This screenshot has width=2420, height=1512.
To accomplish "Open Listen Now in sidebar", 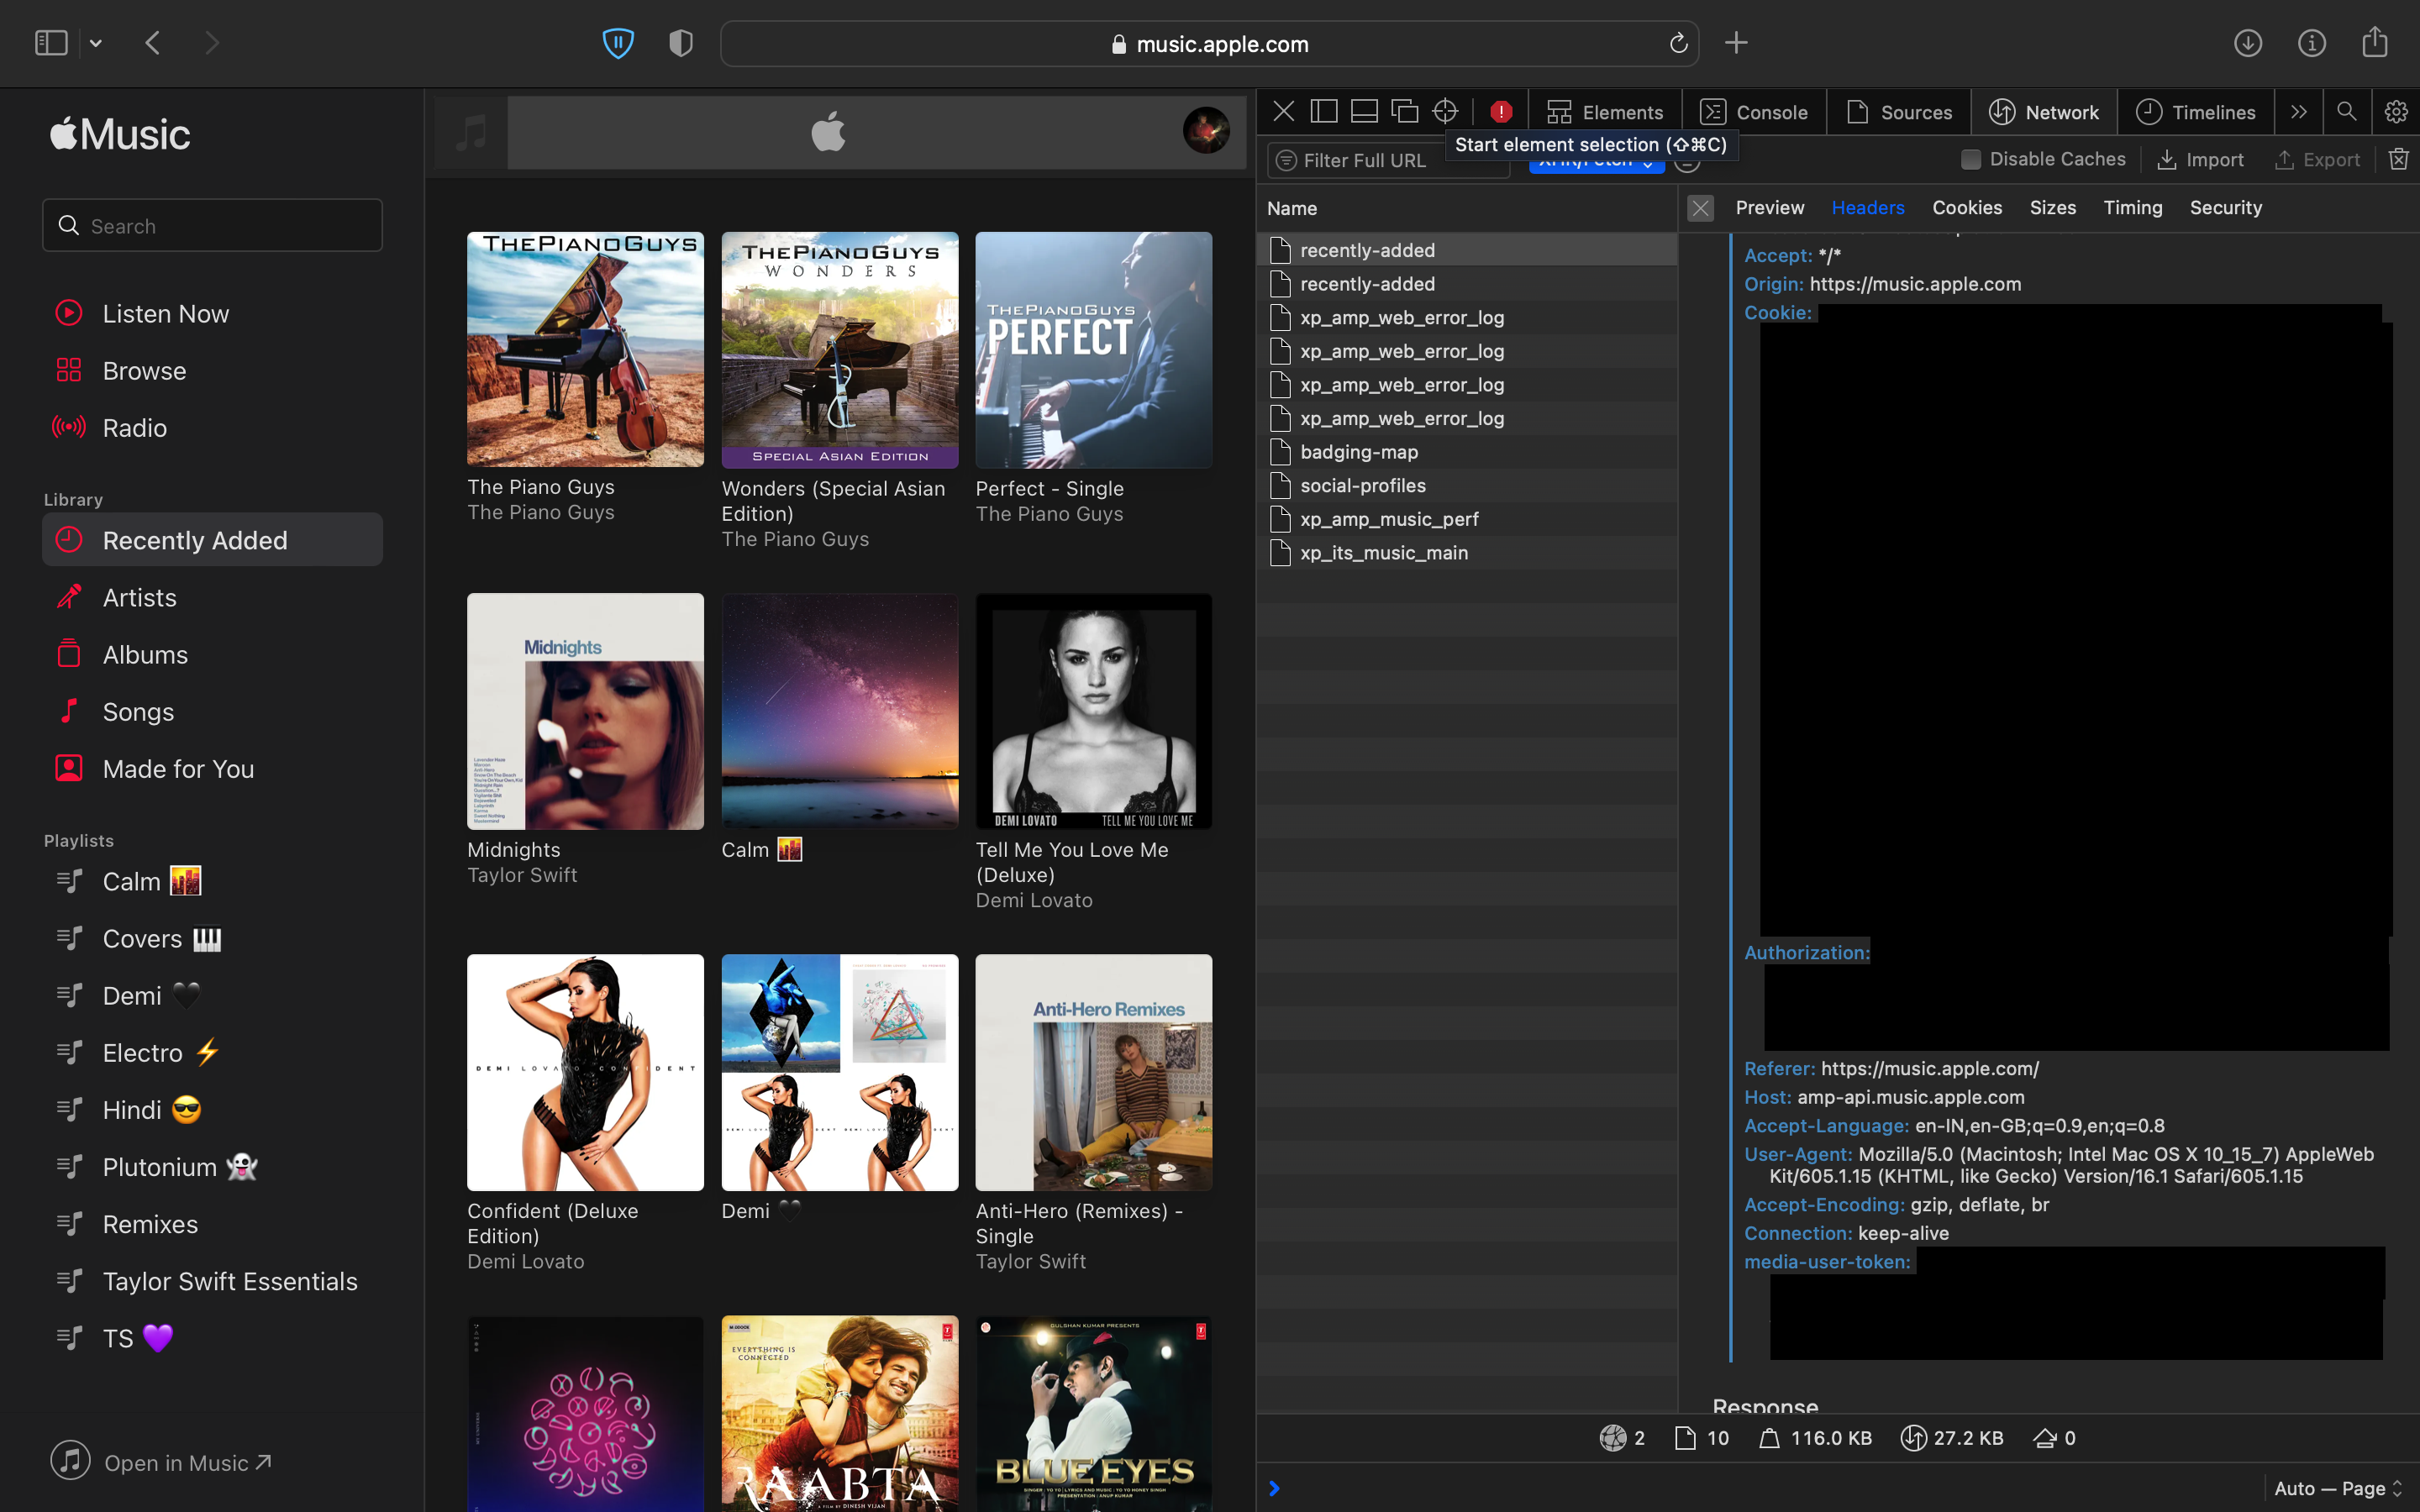I will tap(166, 313).
